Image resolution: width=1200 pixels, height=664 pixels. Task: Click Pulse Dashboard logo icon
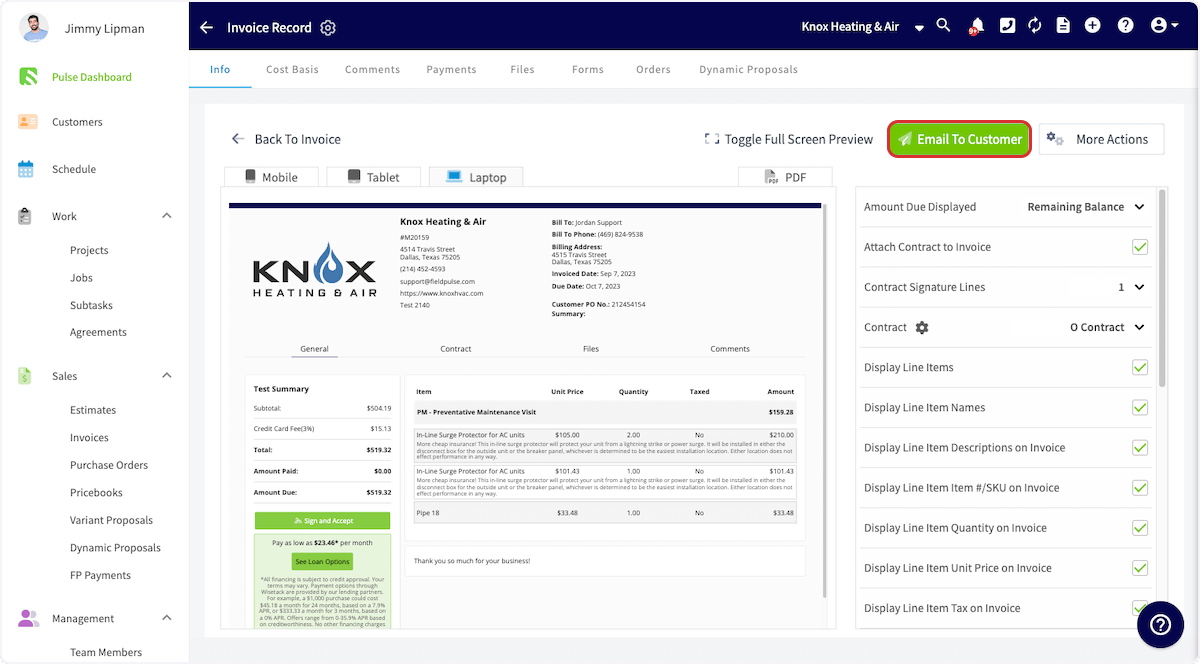point(28,77)
